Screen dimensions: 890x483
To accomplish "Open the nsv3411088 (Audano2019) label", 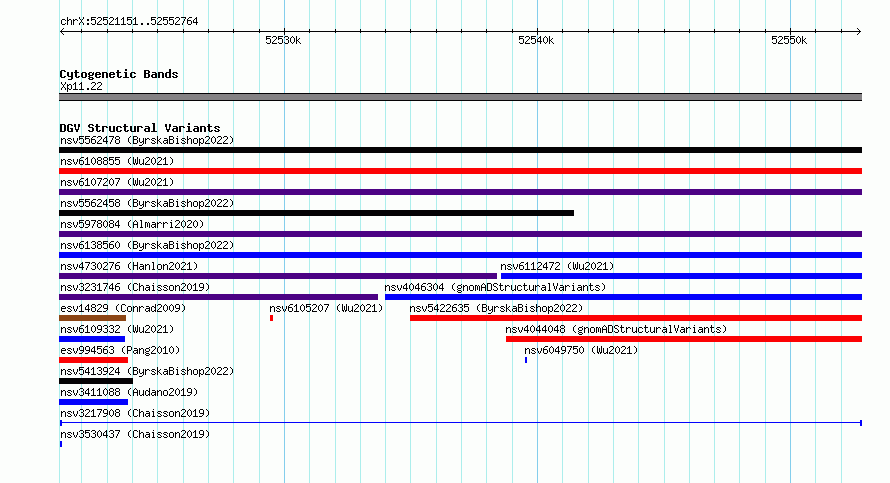I will click(x=129, y=392).
